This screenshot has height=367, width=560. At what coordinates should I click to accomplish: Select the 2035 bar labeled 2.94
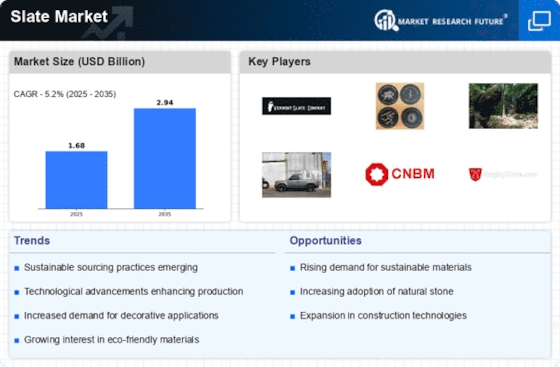pos(165,159)
